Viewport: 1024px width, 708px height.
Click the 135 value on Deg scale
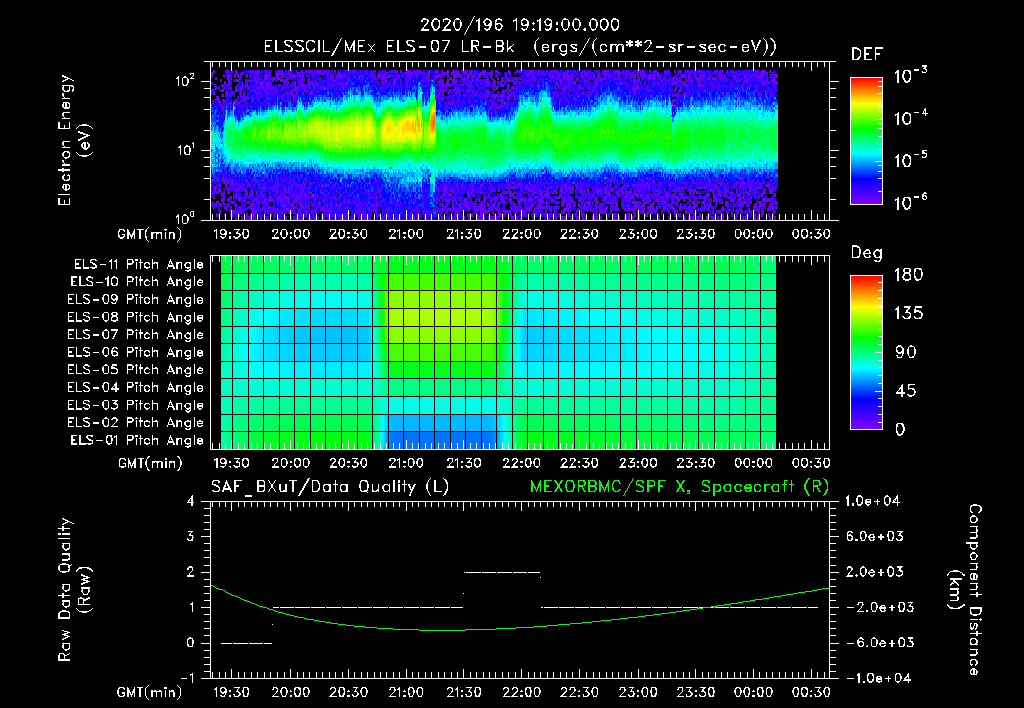coord(908,314)
